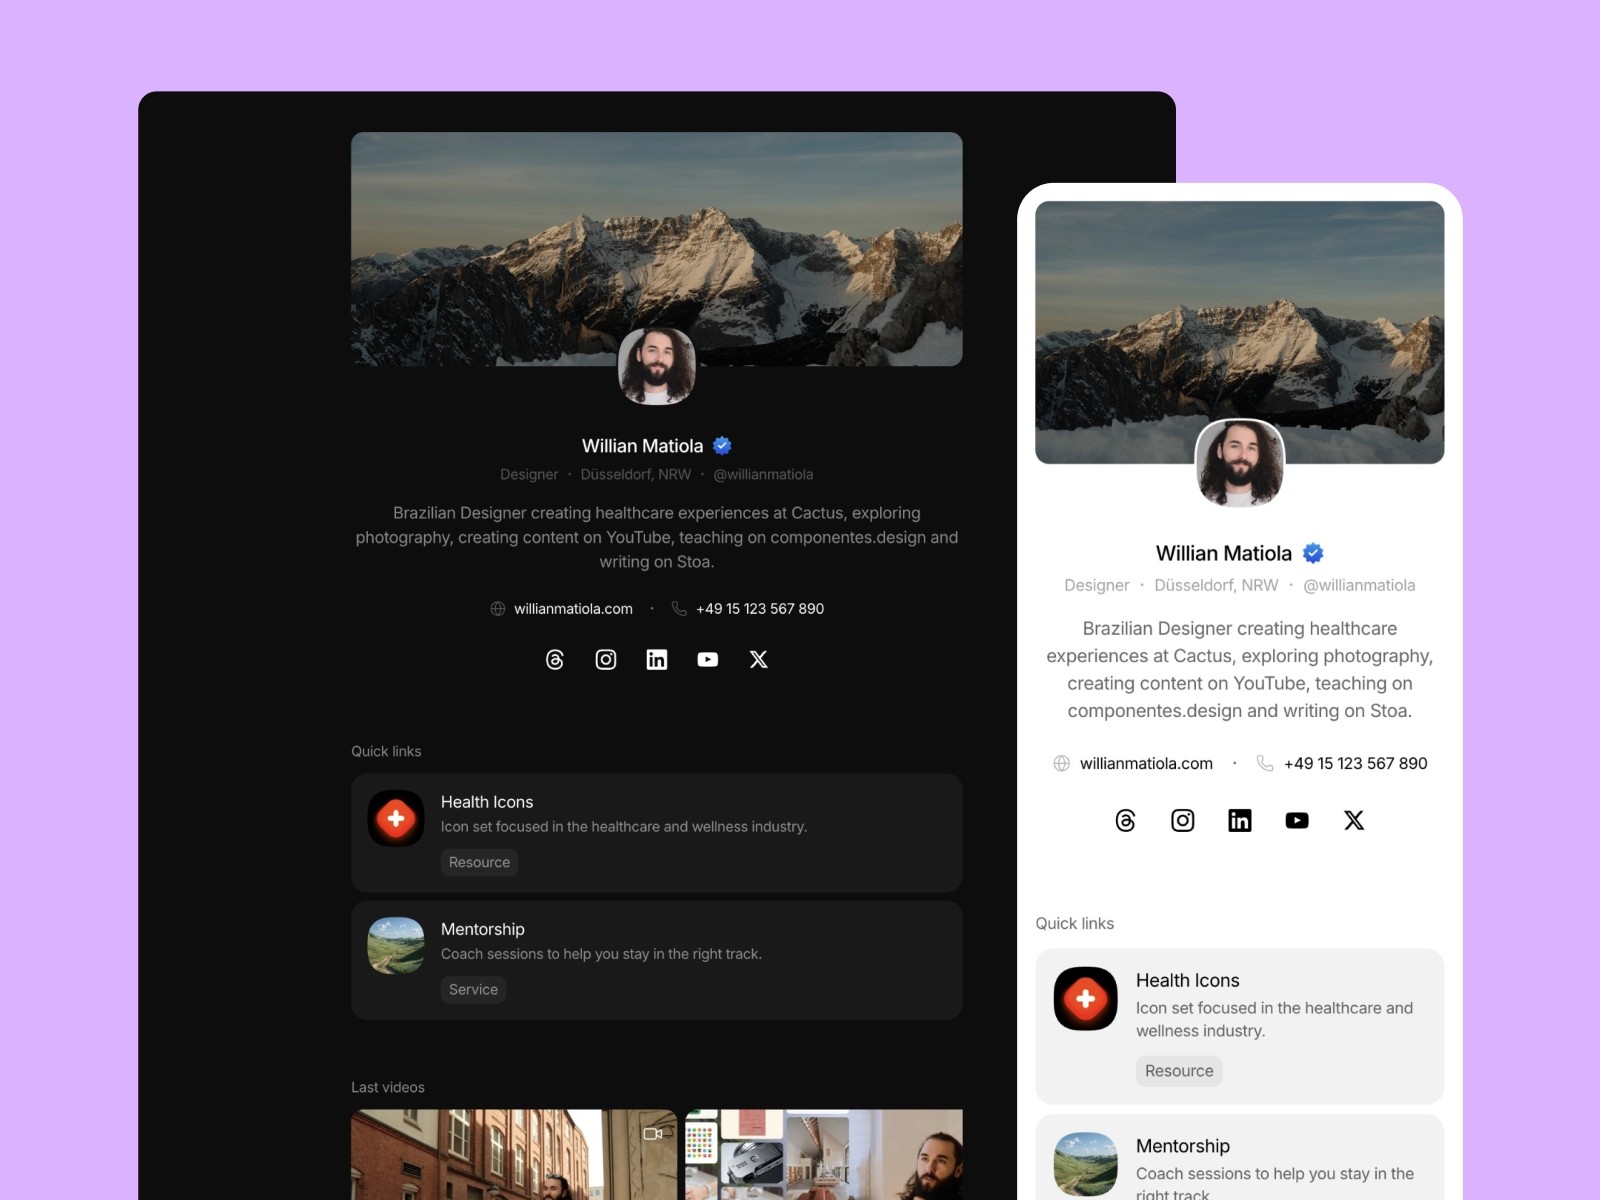Open Threads icon in light mobile card
1600x1200 pixels.
pyautogui.click(x=1126, y=820)
